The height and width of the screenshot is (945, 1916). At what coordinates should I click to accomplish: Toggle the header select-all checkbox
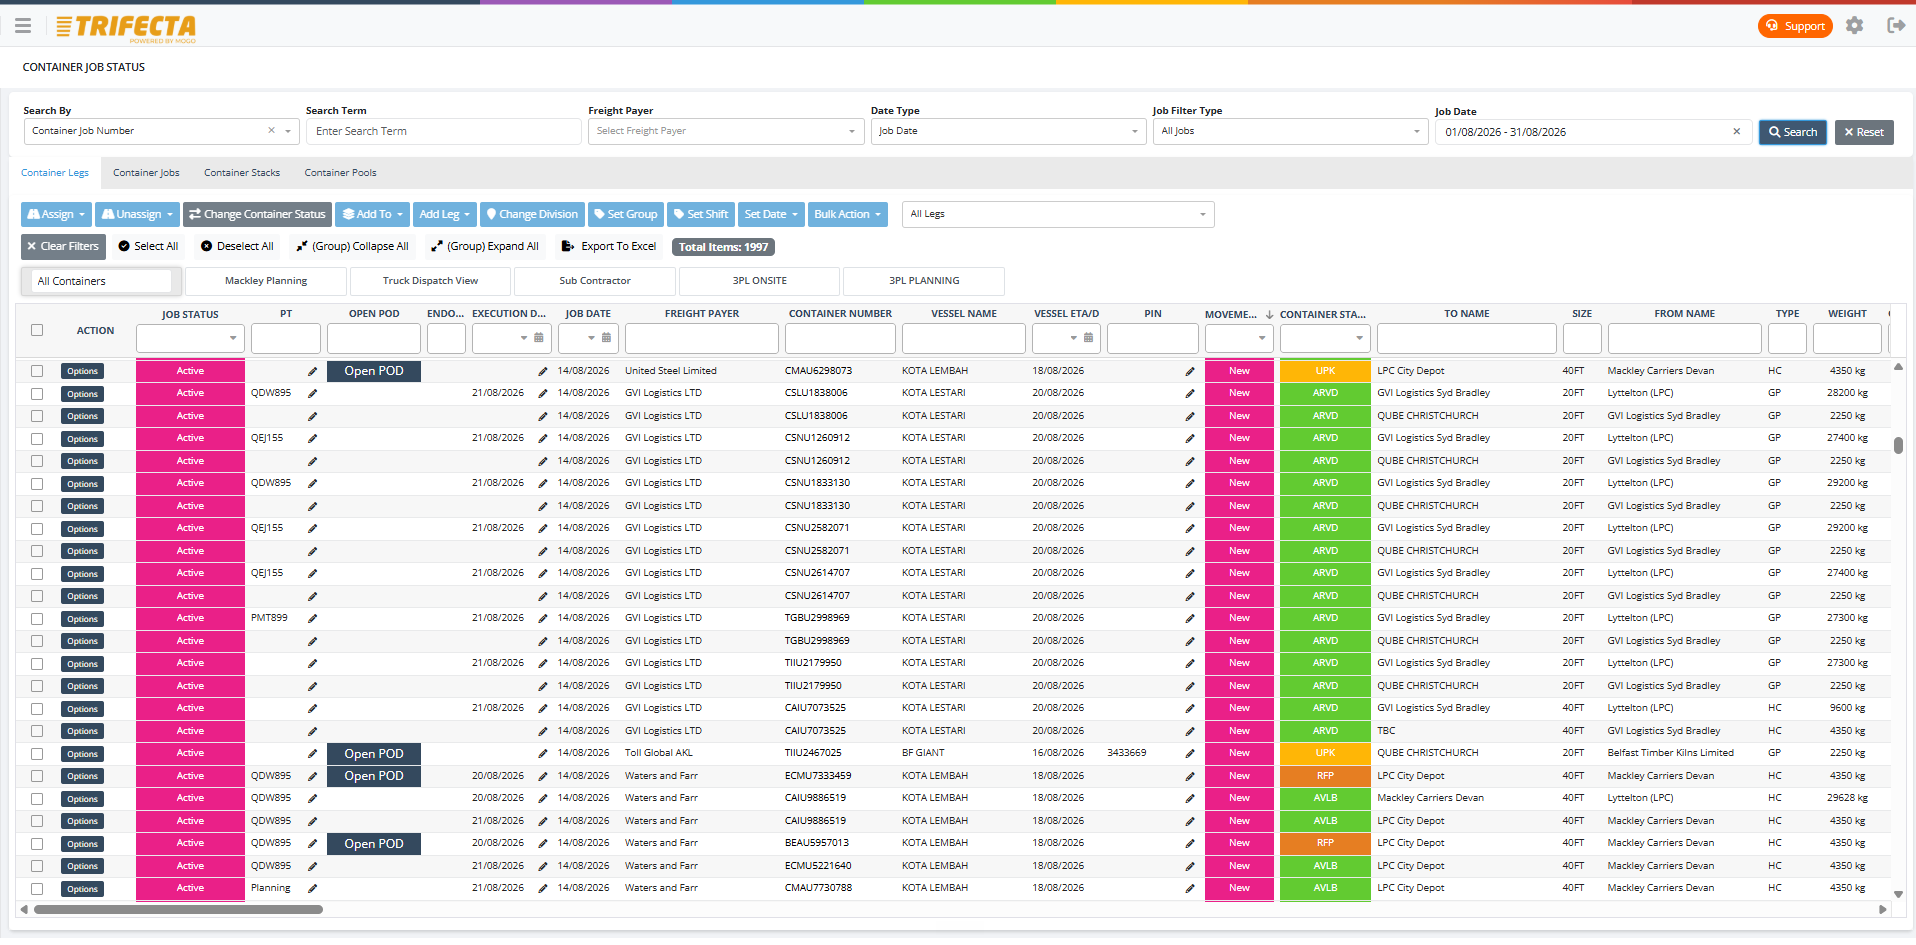37,330
